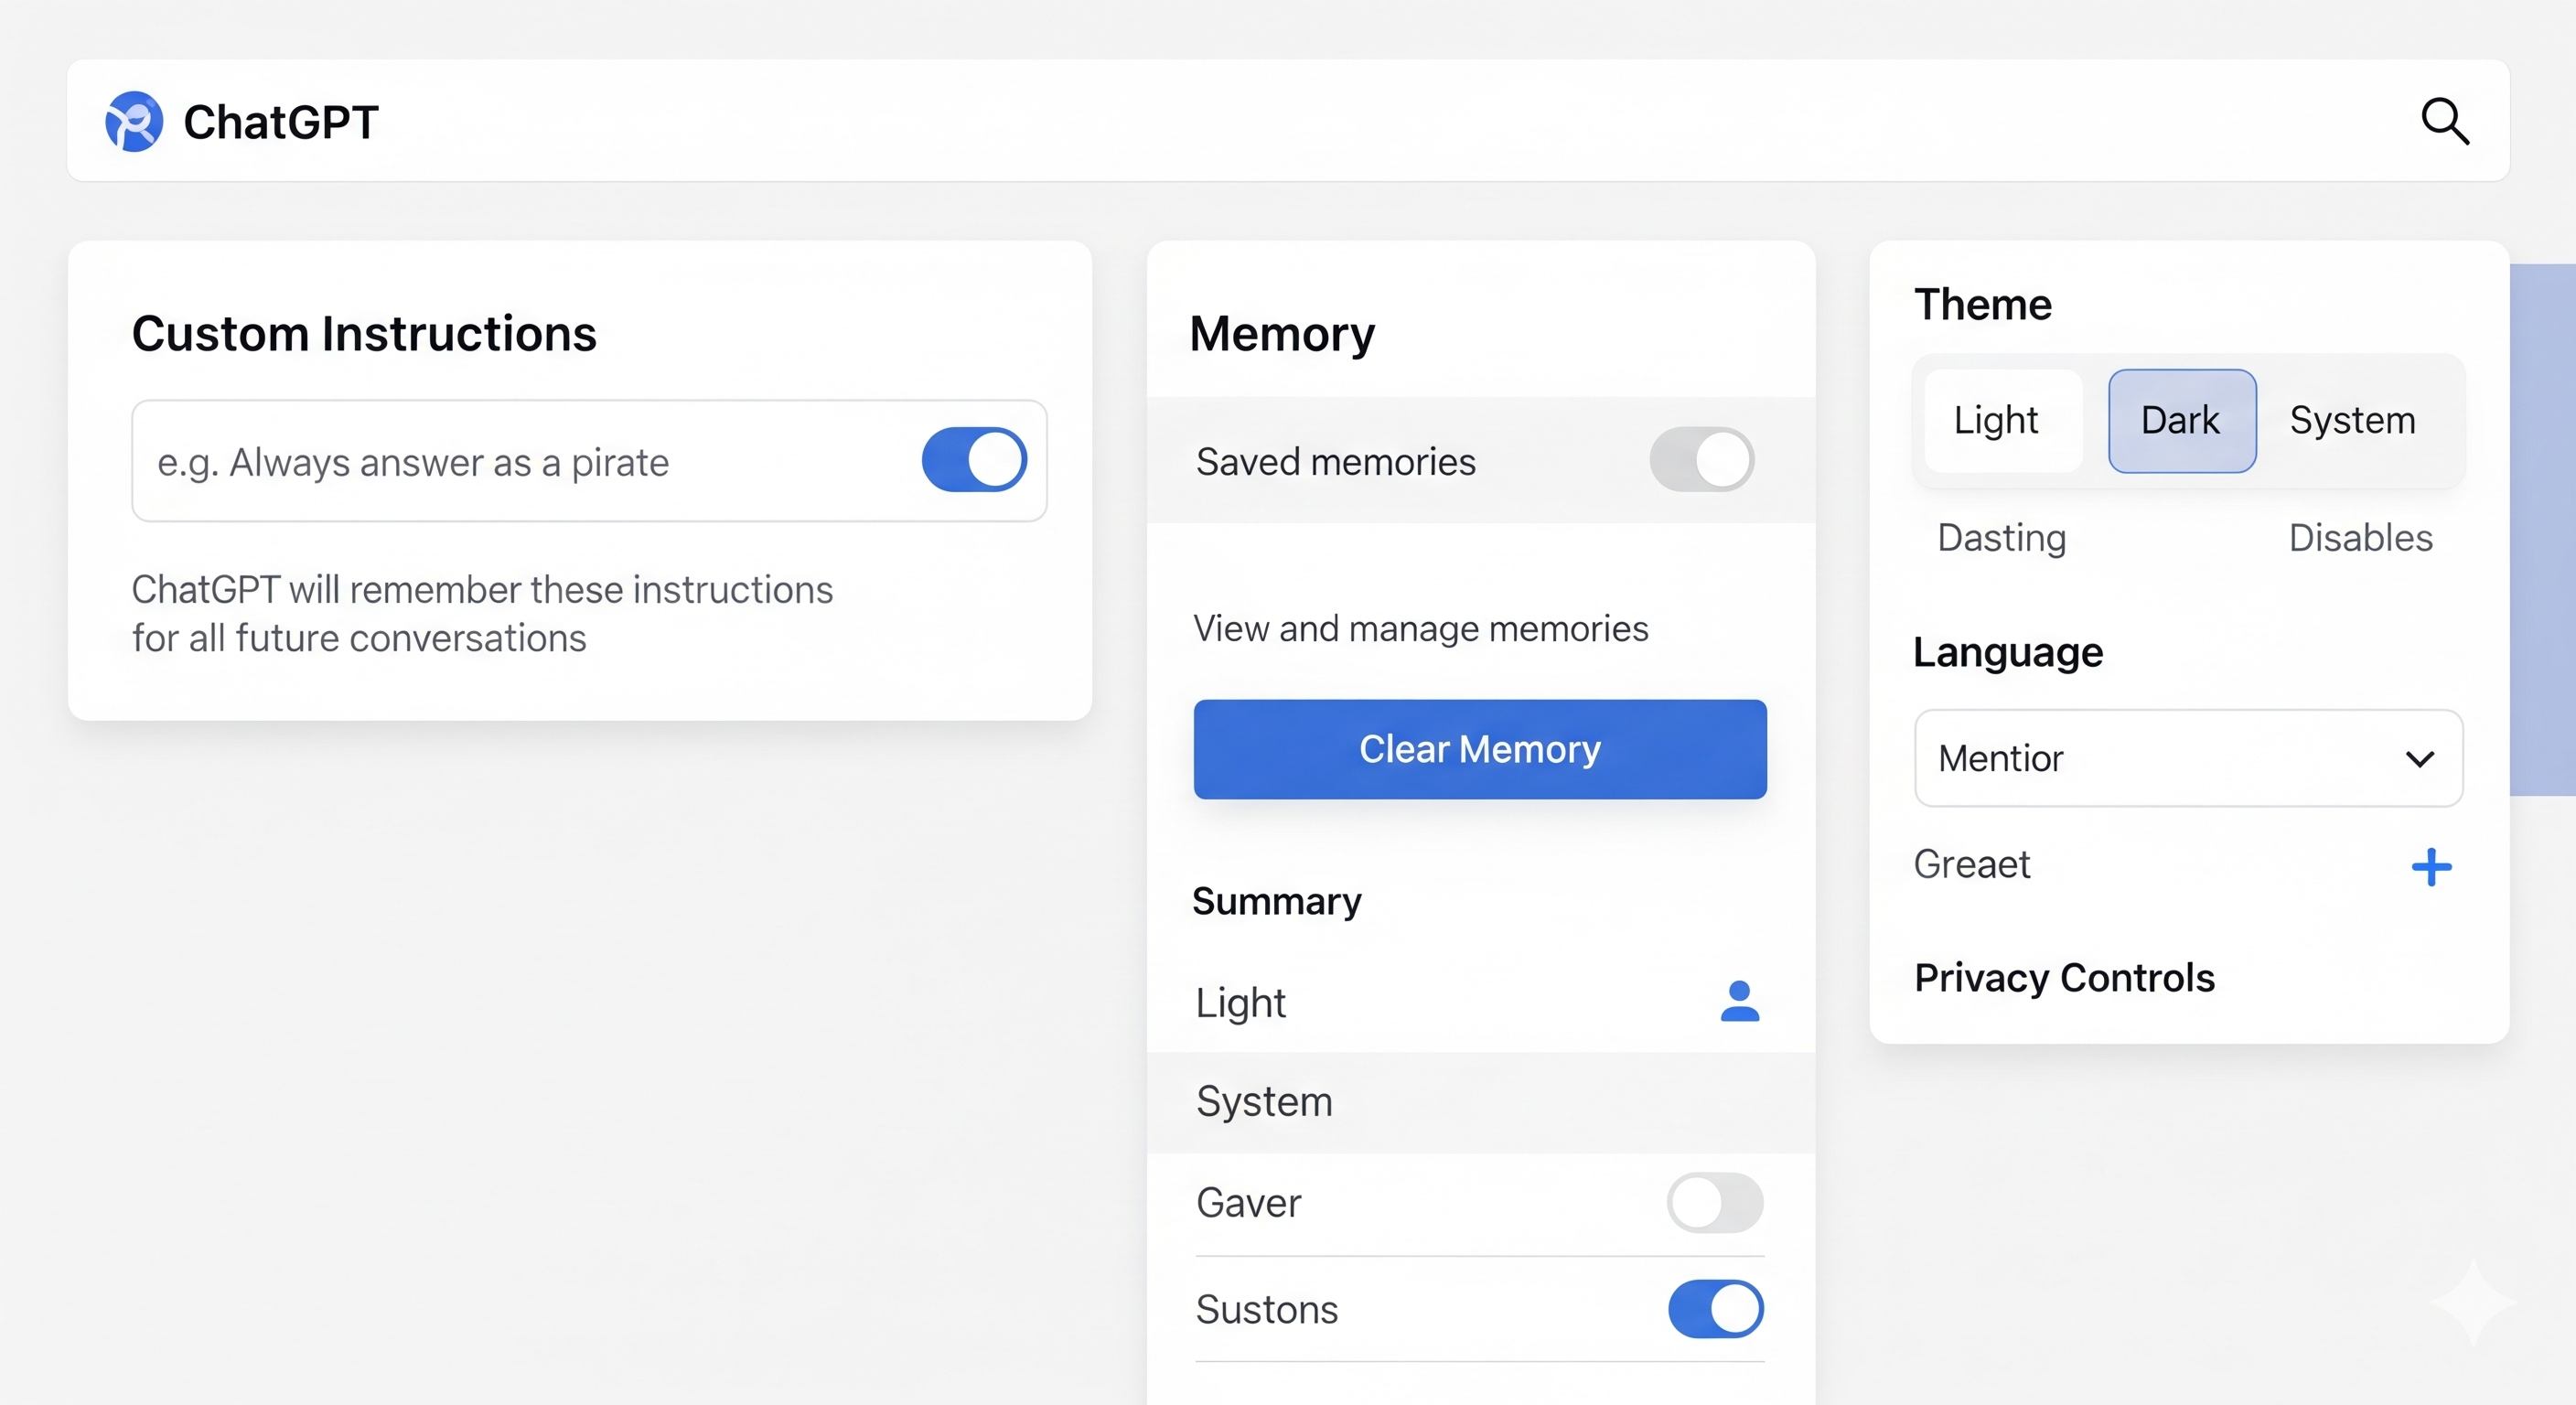Click the ChatGPT logo icon

134,122
